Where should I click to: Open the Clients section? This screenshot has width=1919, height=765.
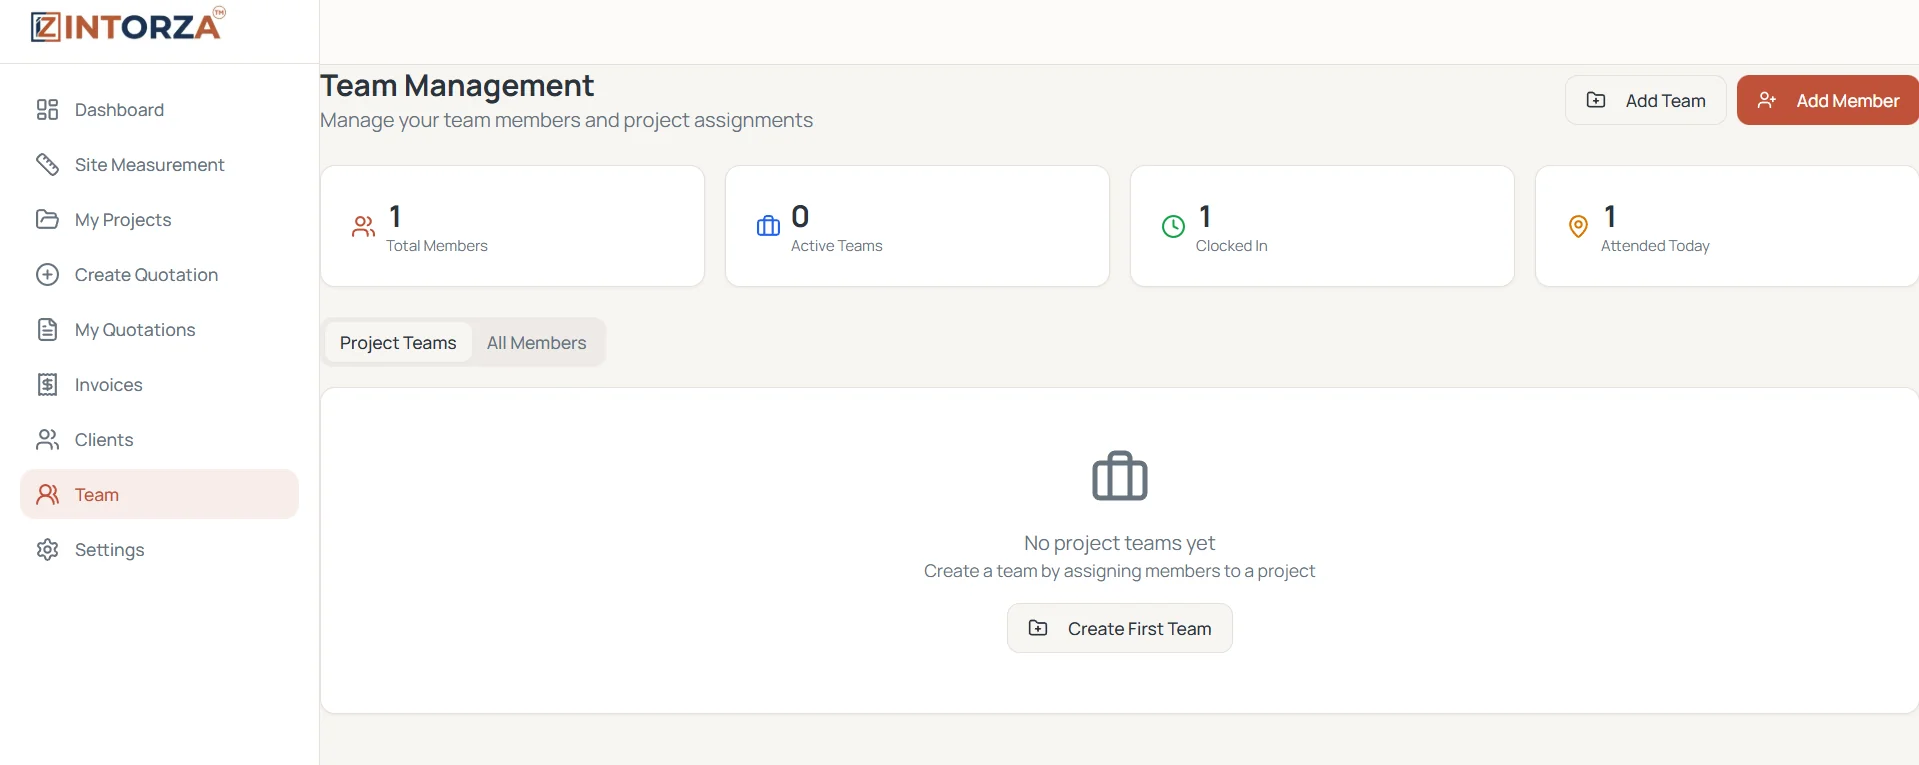pyautogui.click(x=159, y=440)
